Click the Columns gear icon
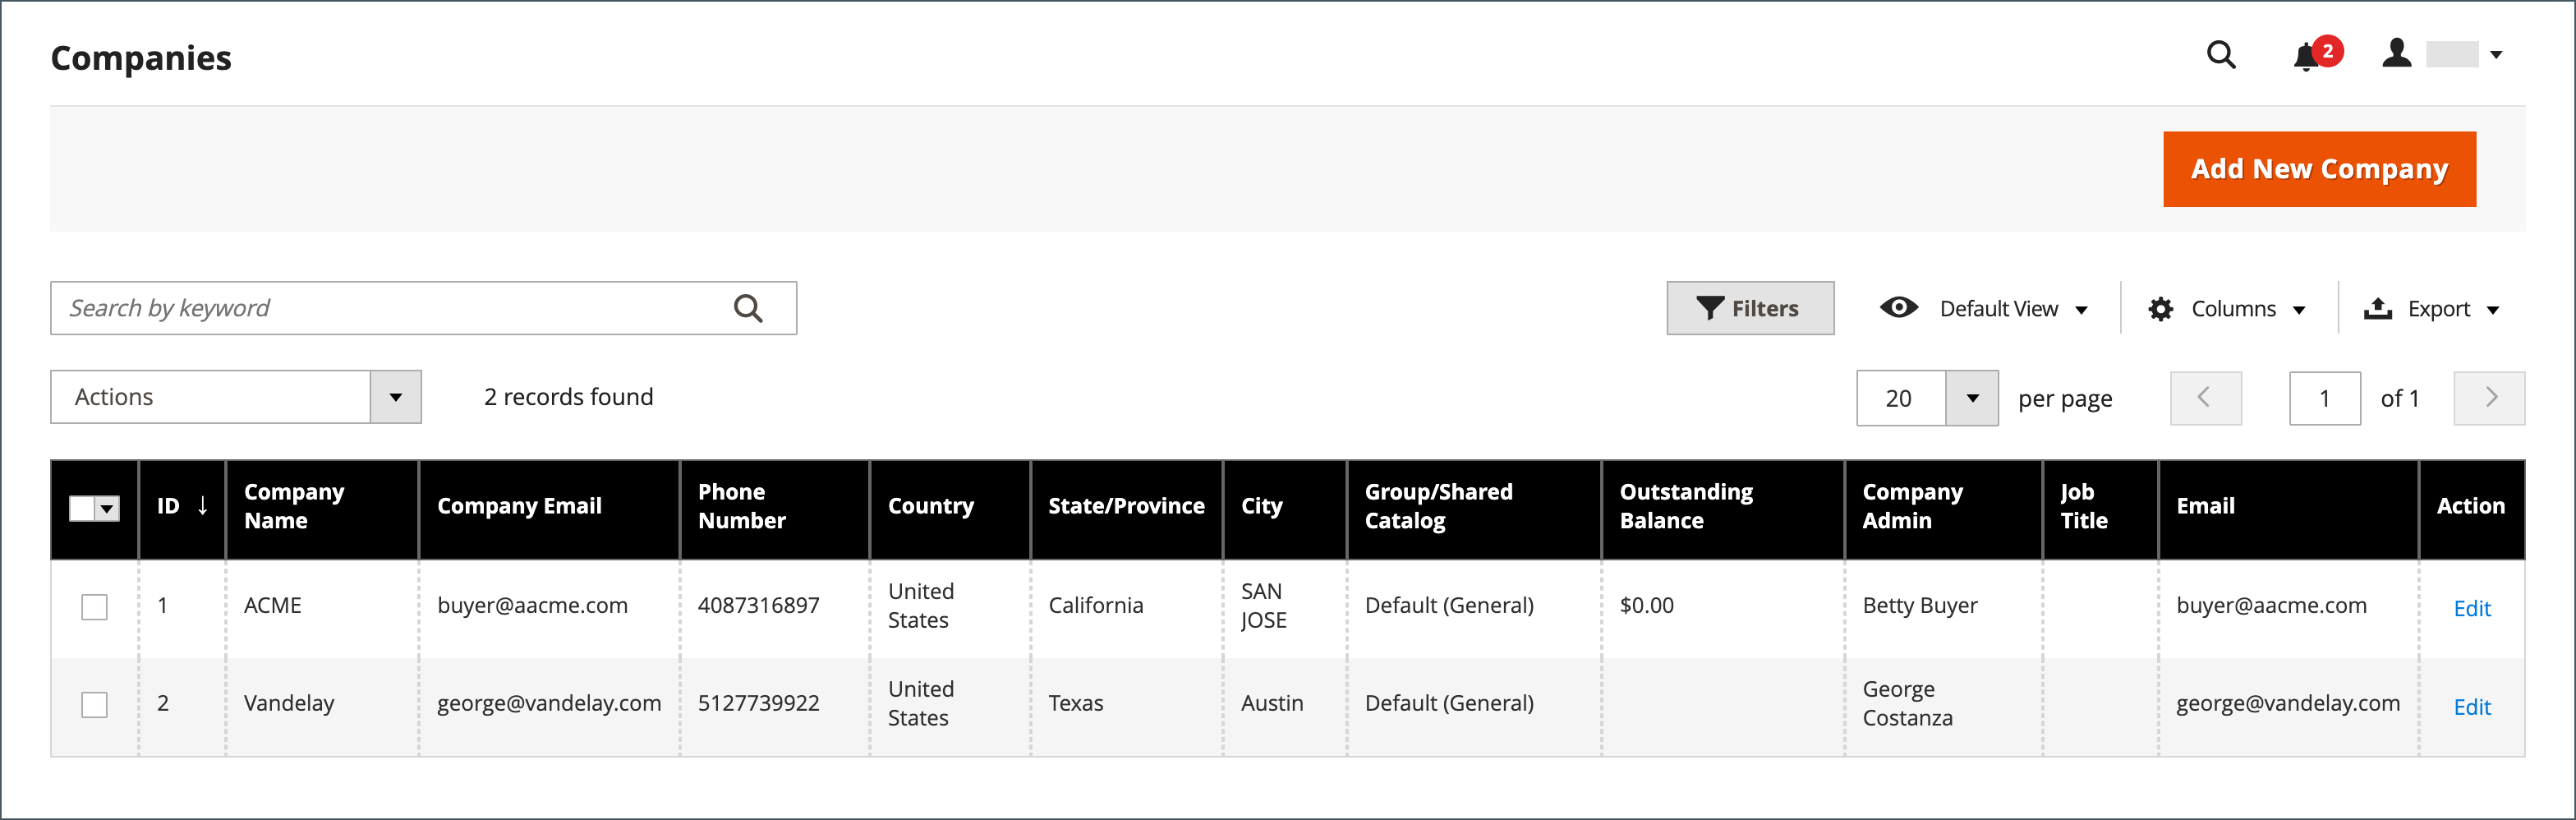 click(x=2160, y=310)
